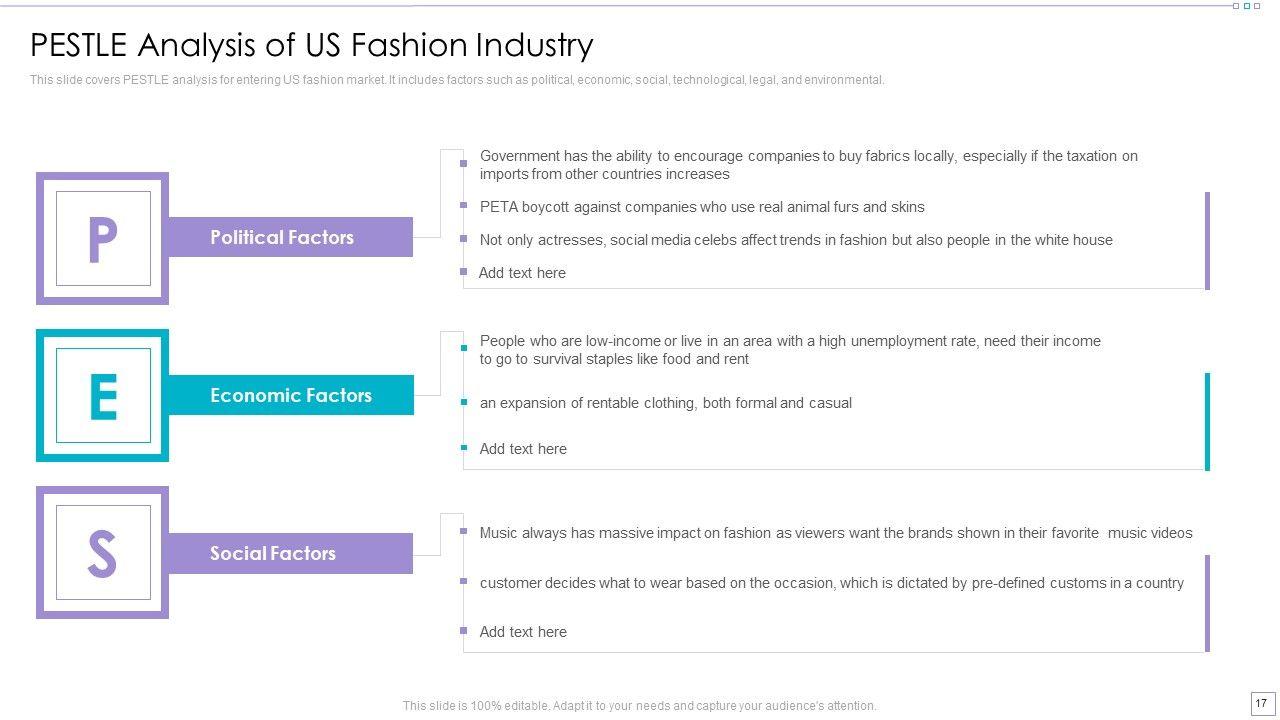Click the slide title PESTLE Analysis heading
Image resolution: width=1280 pixels, height=720 pixels.
pyautogui.click(x=312, y=45)
